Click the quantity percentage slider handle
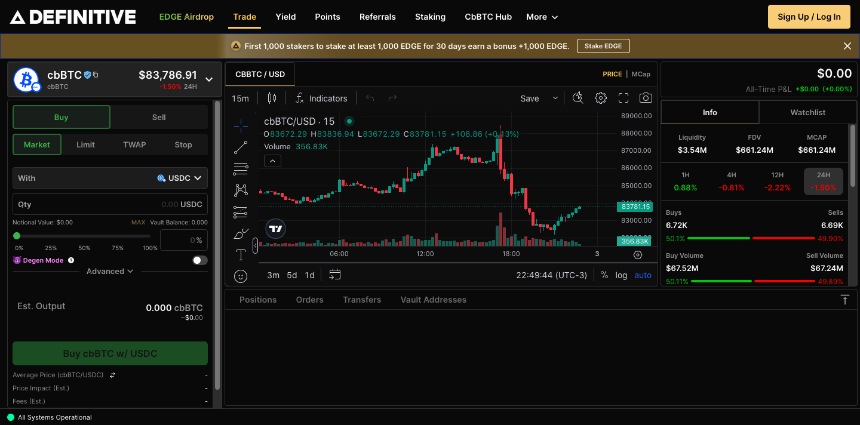Image resolution: width=860 pixels, height=425 pixels. pos(16,236)
